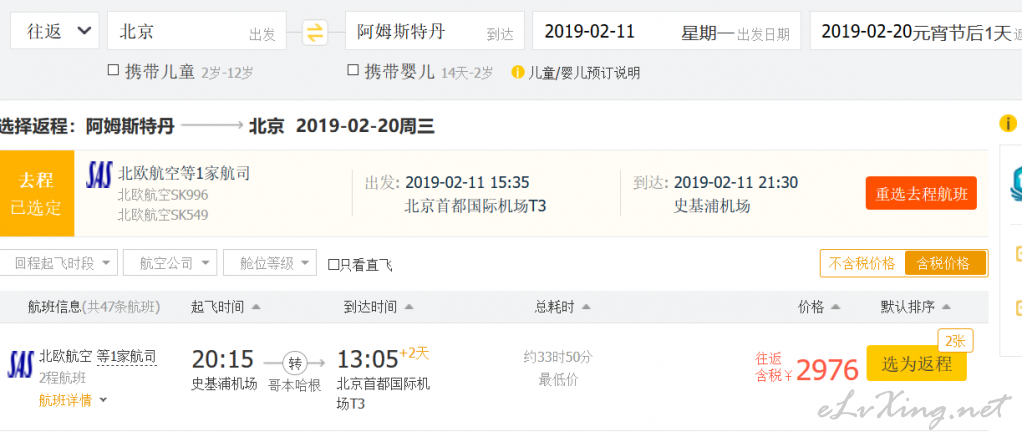Open 往返 trip type dropdown
The height and width of the screenshot is (442, 1022).
pyautogui.click(x=55, y=31)
